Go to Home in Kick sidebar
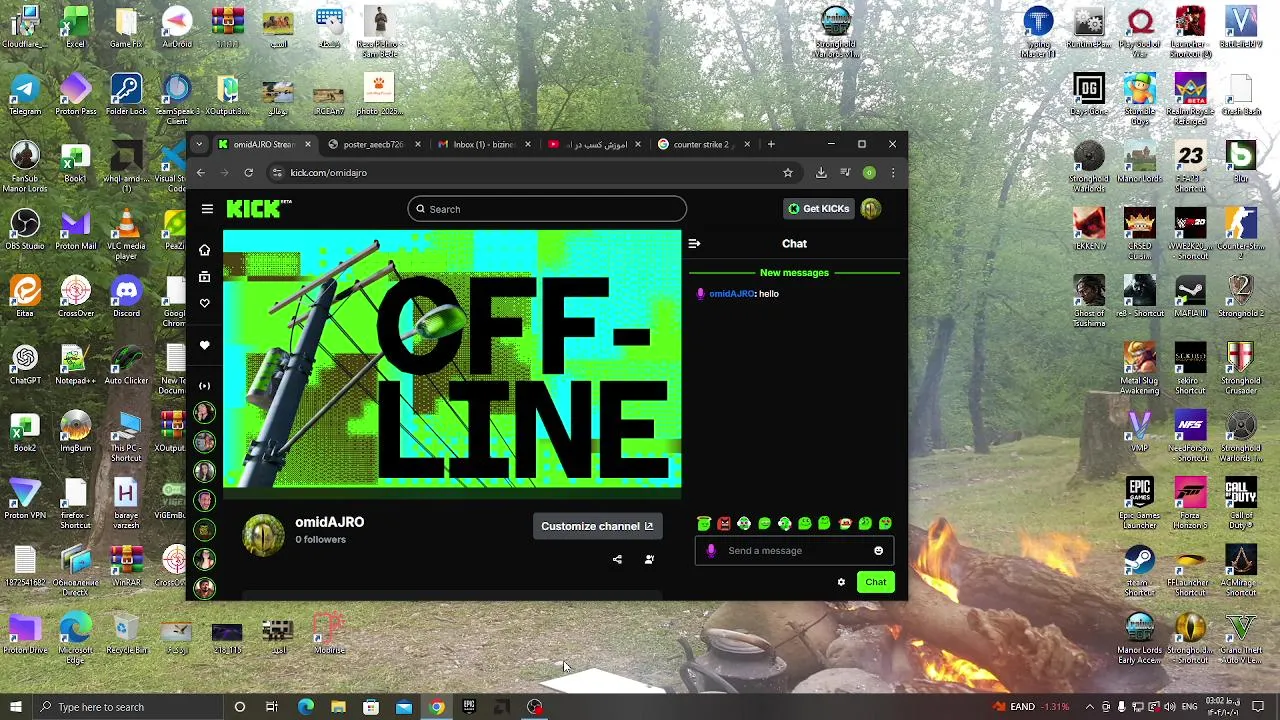 click(x=205, y=249)
